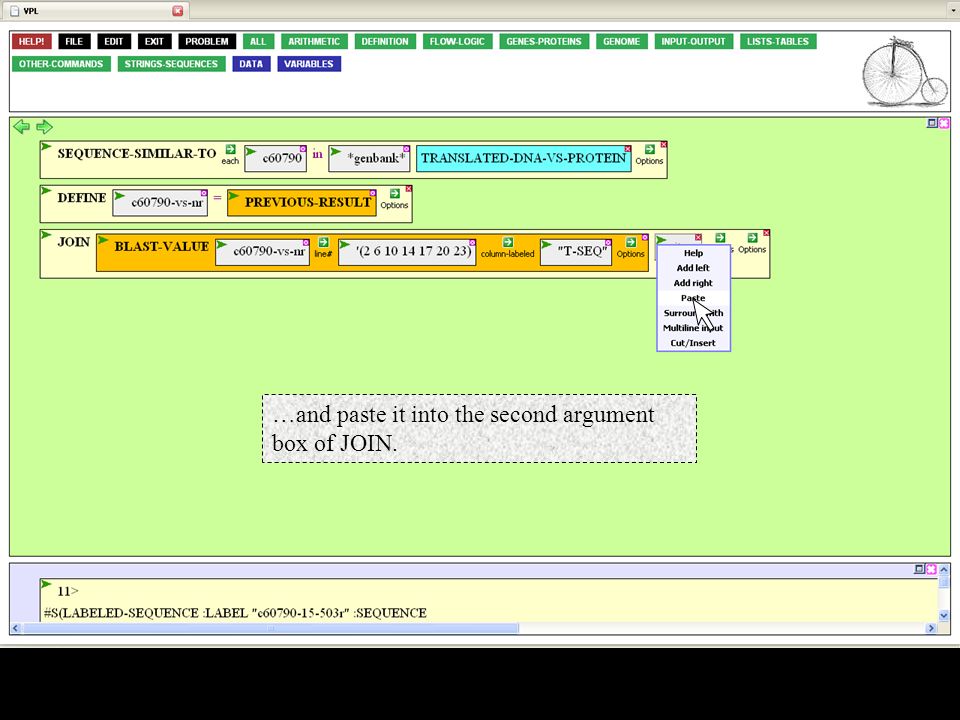Viewport: 960px width, 720px height.
Task: Click green triangle beside result 11>
Action: pos(46,584)
